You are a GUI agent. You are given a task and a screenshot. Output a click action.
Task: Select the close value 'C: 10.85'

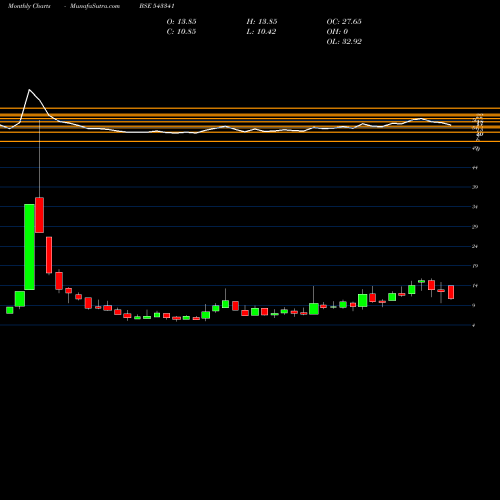[x=181, y=32]
